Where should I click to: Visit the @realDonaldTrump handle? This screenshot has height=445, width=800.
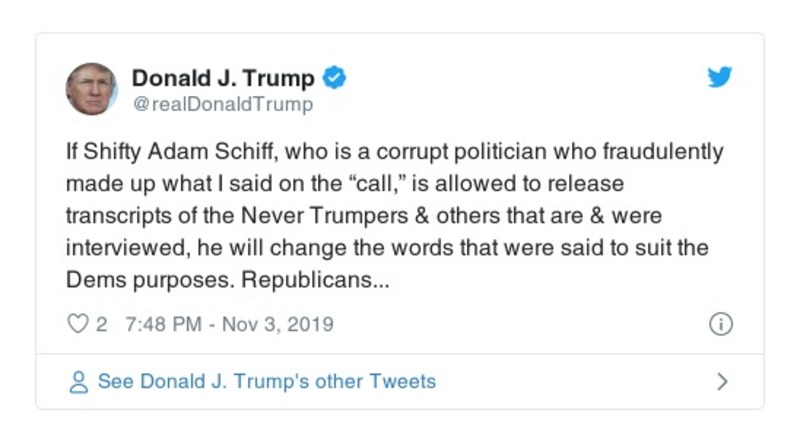(222, 104)
